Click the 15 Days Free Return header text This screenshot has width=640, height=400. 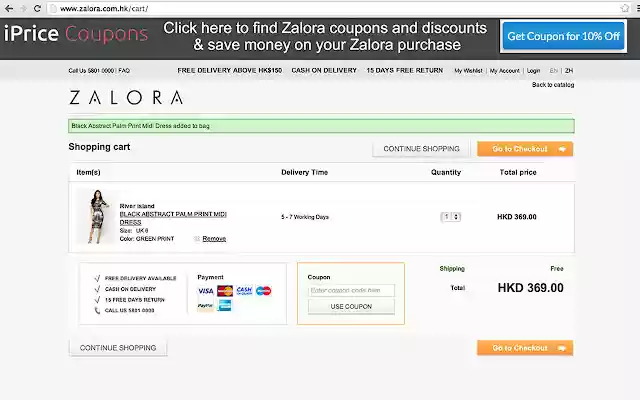pyautogui.click(x=404, y=71)
